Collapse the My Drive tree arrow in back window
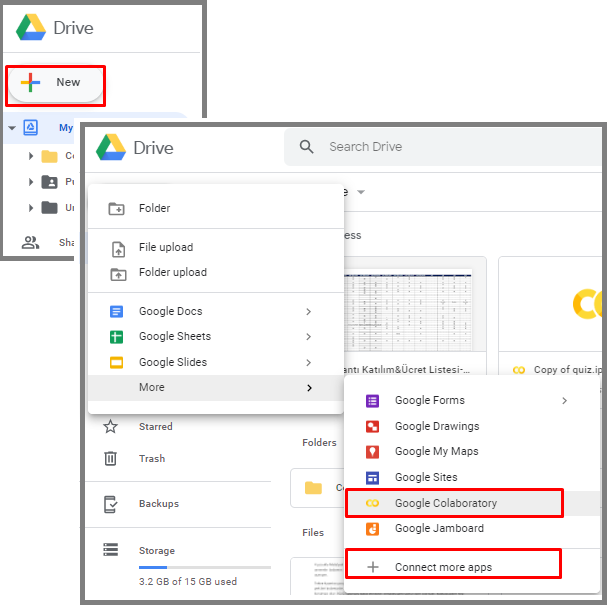The width and height of the screenshot is (611, 609). [x=12, y=128]
